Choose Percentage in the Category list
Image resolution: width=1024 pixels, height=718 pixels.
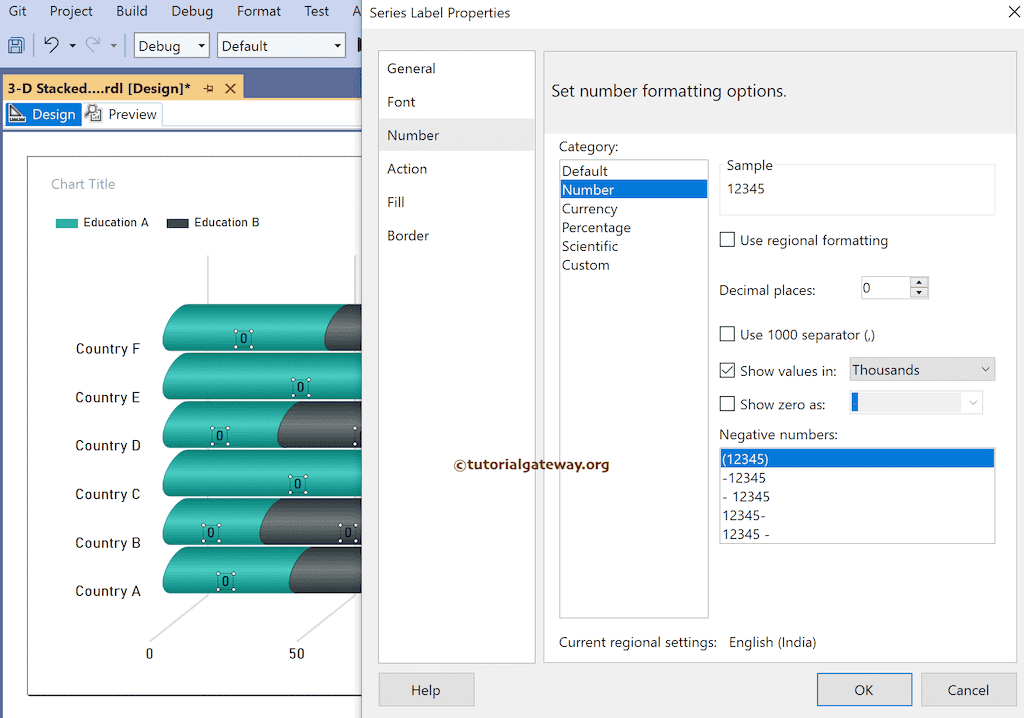(633, 227)
